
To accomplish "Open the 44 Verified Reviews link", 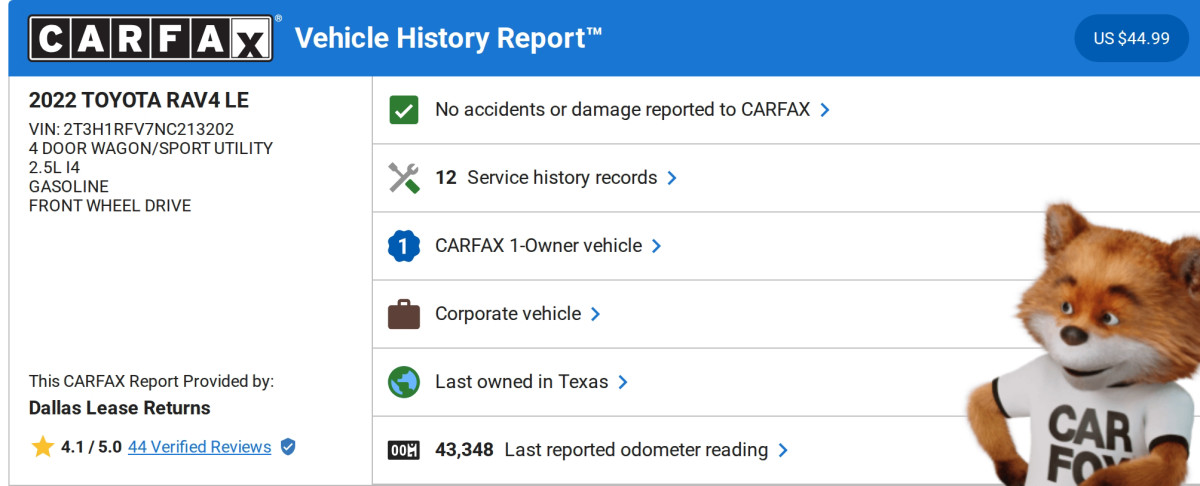I will pyautogui.click(x=199, y=447).
